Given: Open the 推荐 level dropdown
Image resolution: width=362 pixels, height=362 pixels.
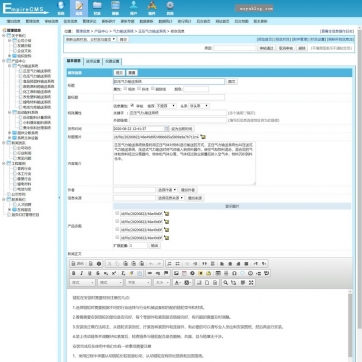Looking at the screenshot, I should tap(166, 106).
